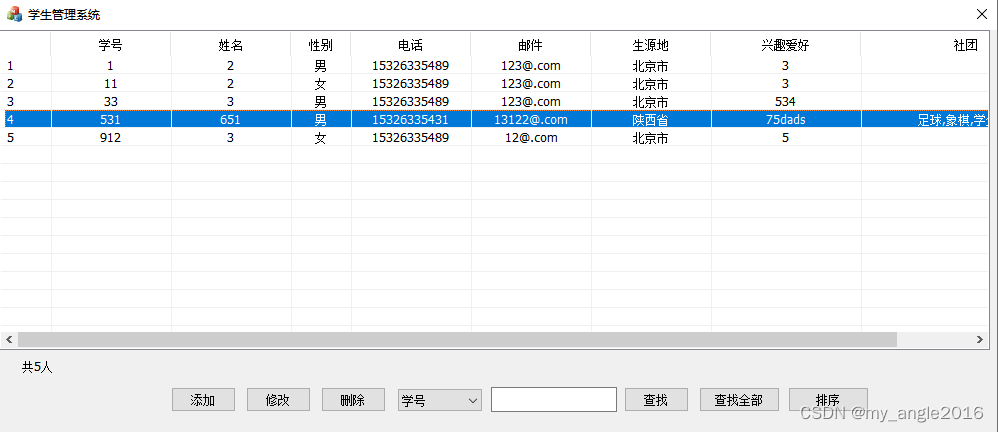Click the 生源地 column header
998x432 pixels.
(650, 45)
